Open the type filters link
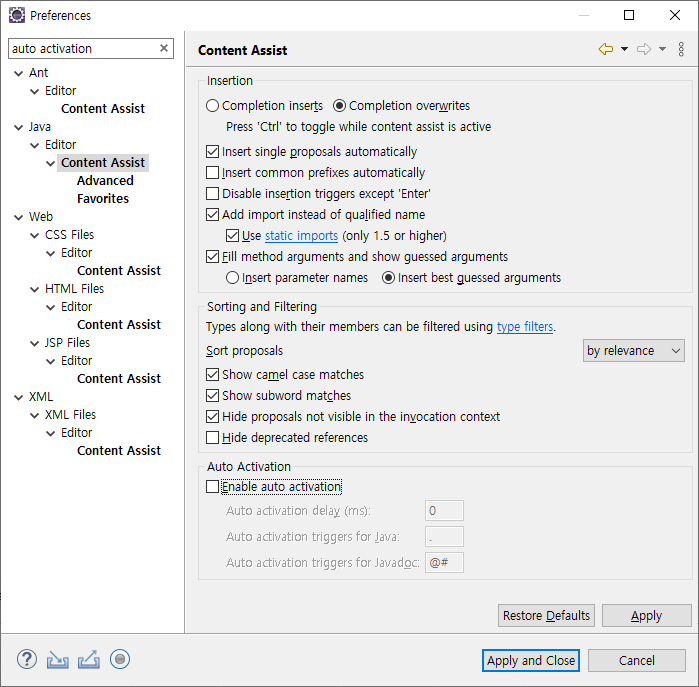Image resolution: width=699 pixels, height=687 pixels. click(525, 327)
